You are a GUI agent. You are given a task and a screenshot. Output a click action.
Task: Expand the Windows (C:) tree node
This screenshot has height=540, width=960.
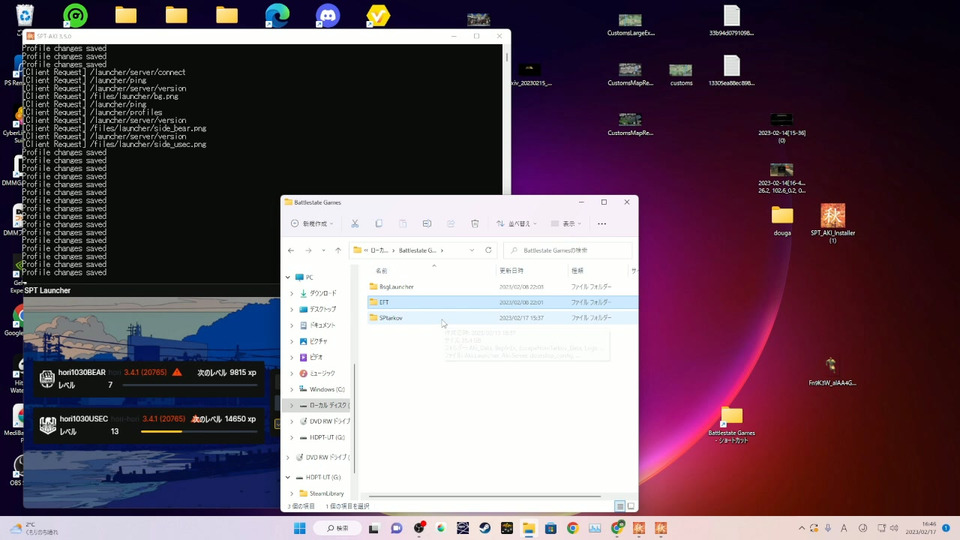point(292,389)
